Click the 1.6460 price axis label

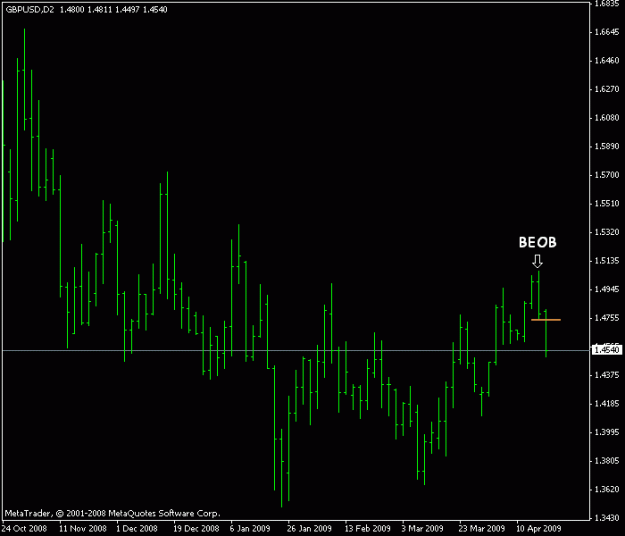pos(607,61)
